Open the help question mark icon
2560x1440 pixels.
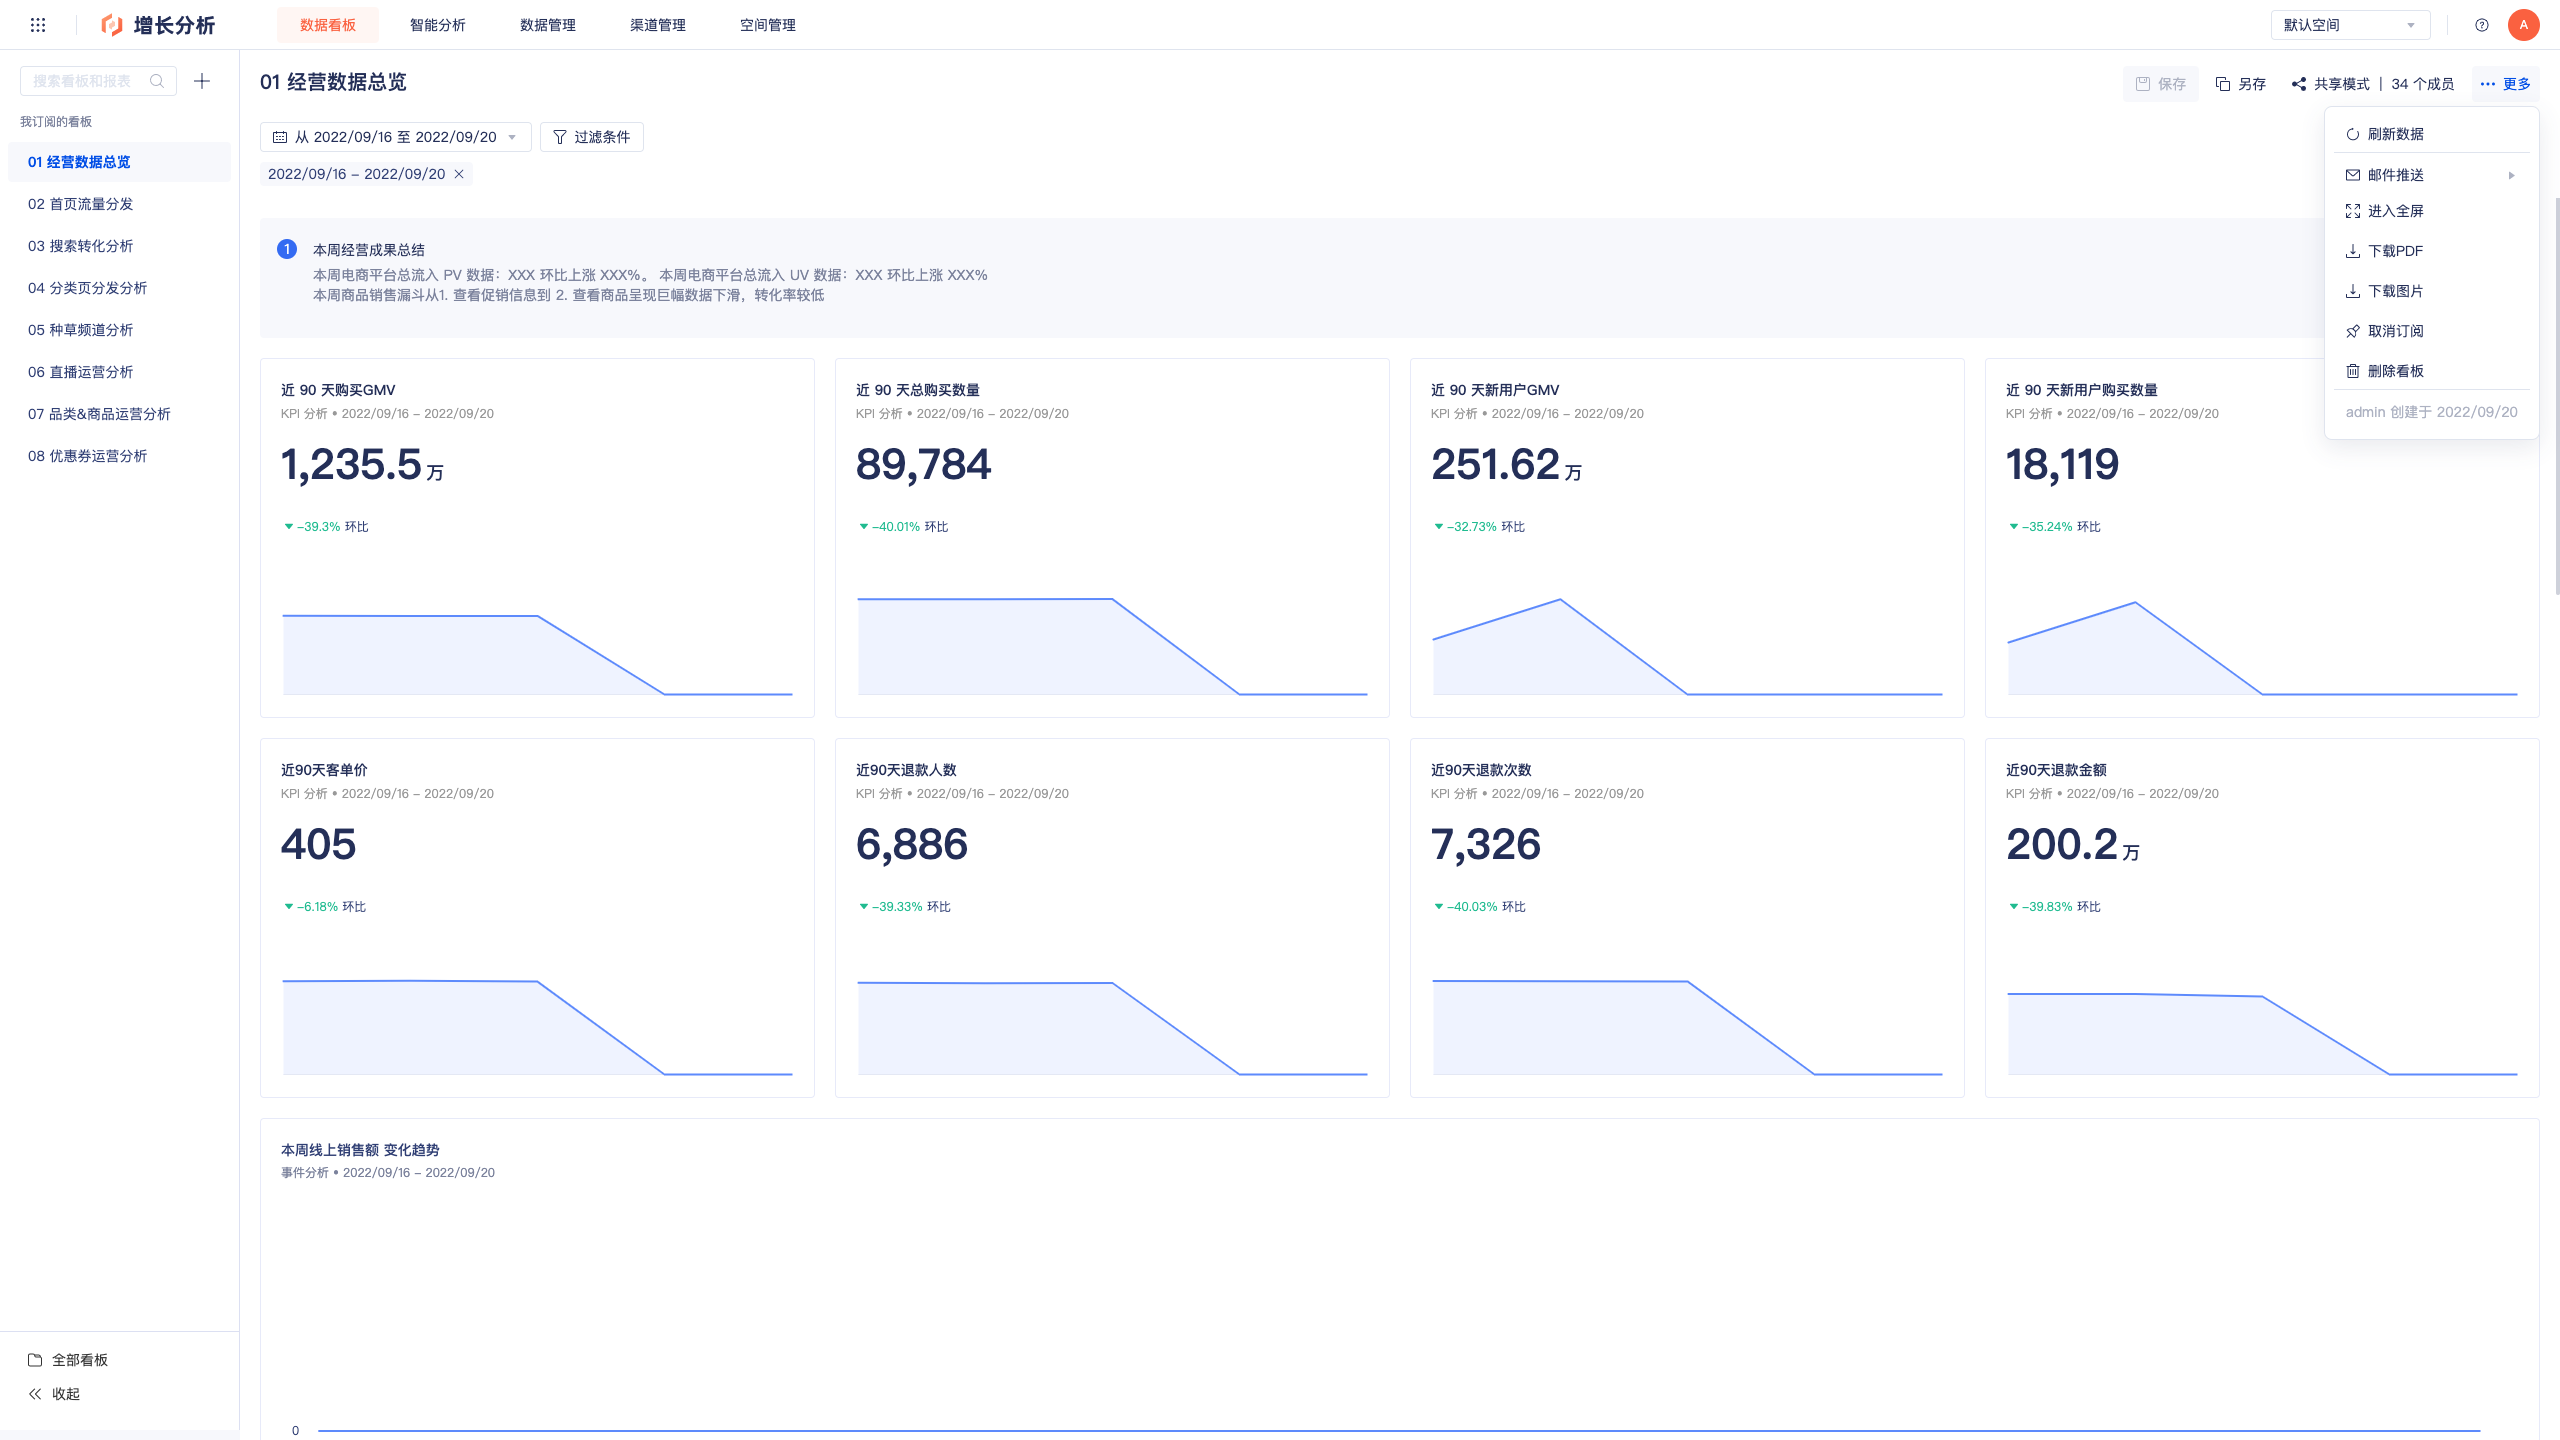click(2482, 25)
